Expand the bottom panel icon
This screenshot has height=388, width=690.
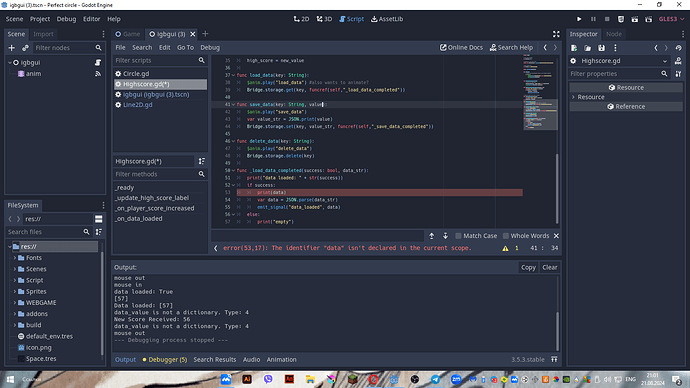pos(554,359)
